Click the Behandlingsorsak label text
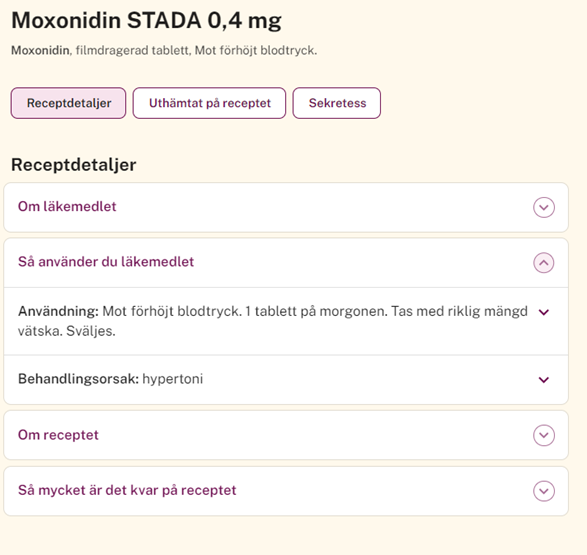Viewport: 587px width, 555px height. [x=78, y=379]
